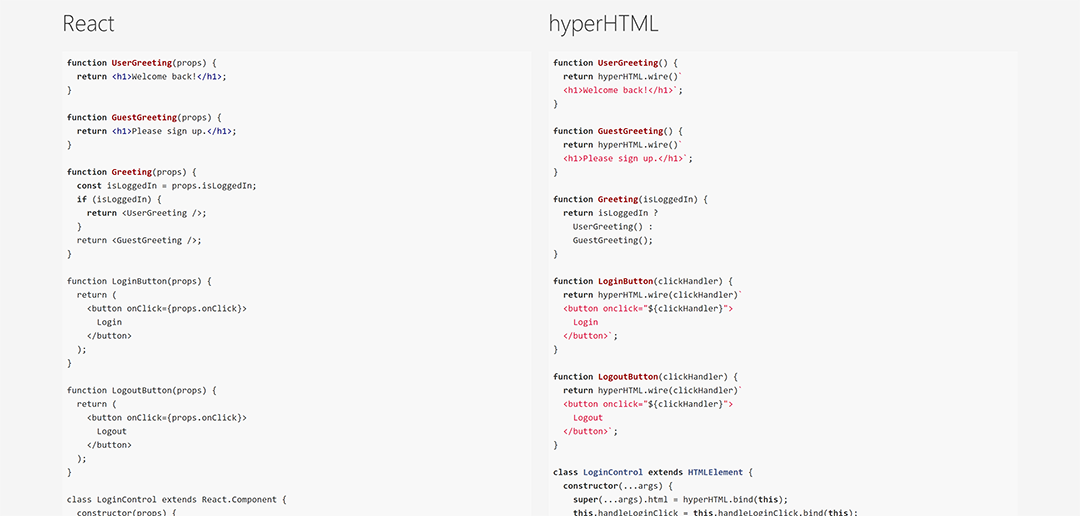Image resolution: width=1080 pixels, height=516 pixels.
Task: Click "function GuestGreeting() {" in hyperHTML code
Action: (x=618, y=131)
